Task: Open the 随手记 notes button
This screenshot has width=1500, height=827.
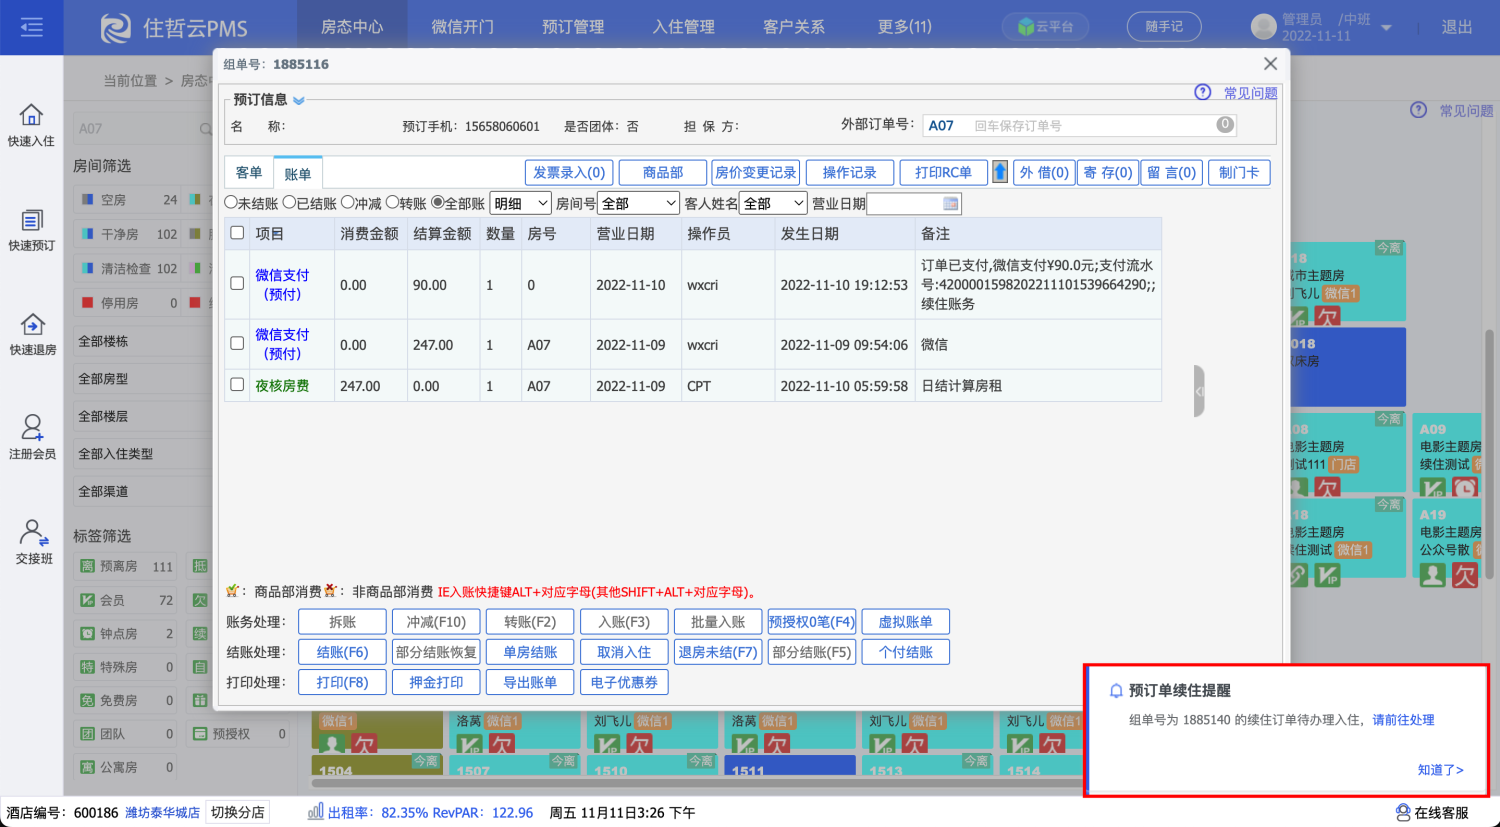Action: pyautogui.click(x=1164, y=27)
